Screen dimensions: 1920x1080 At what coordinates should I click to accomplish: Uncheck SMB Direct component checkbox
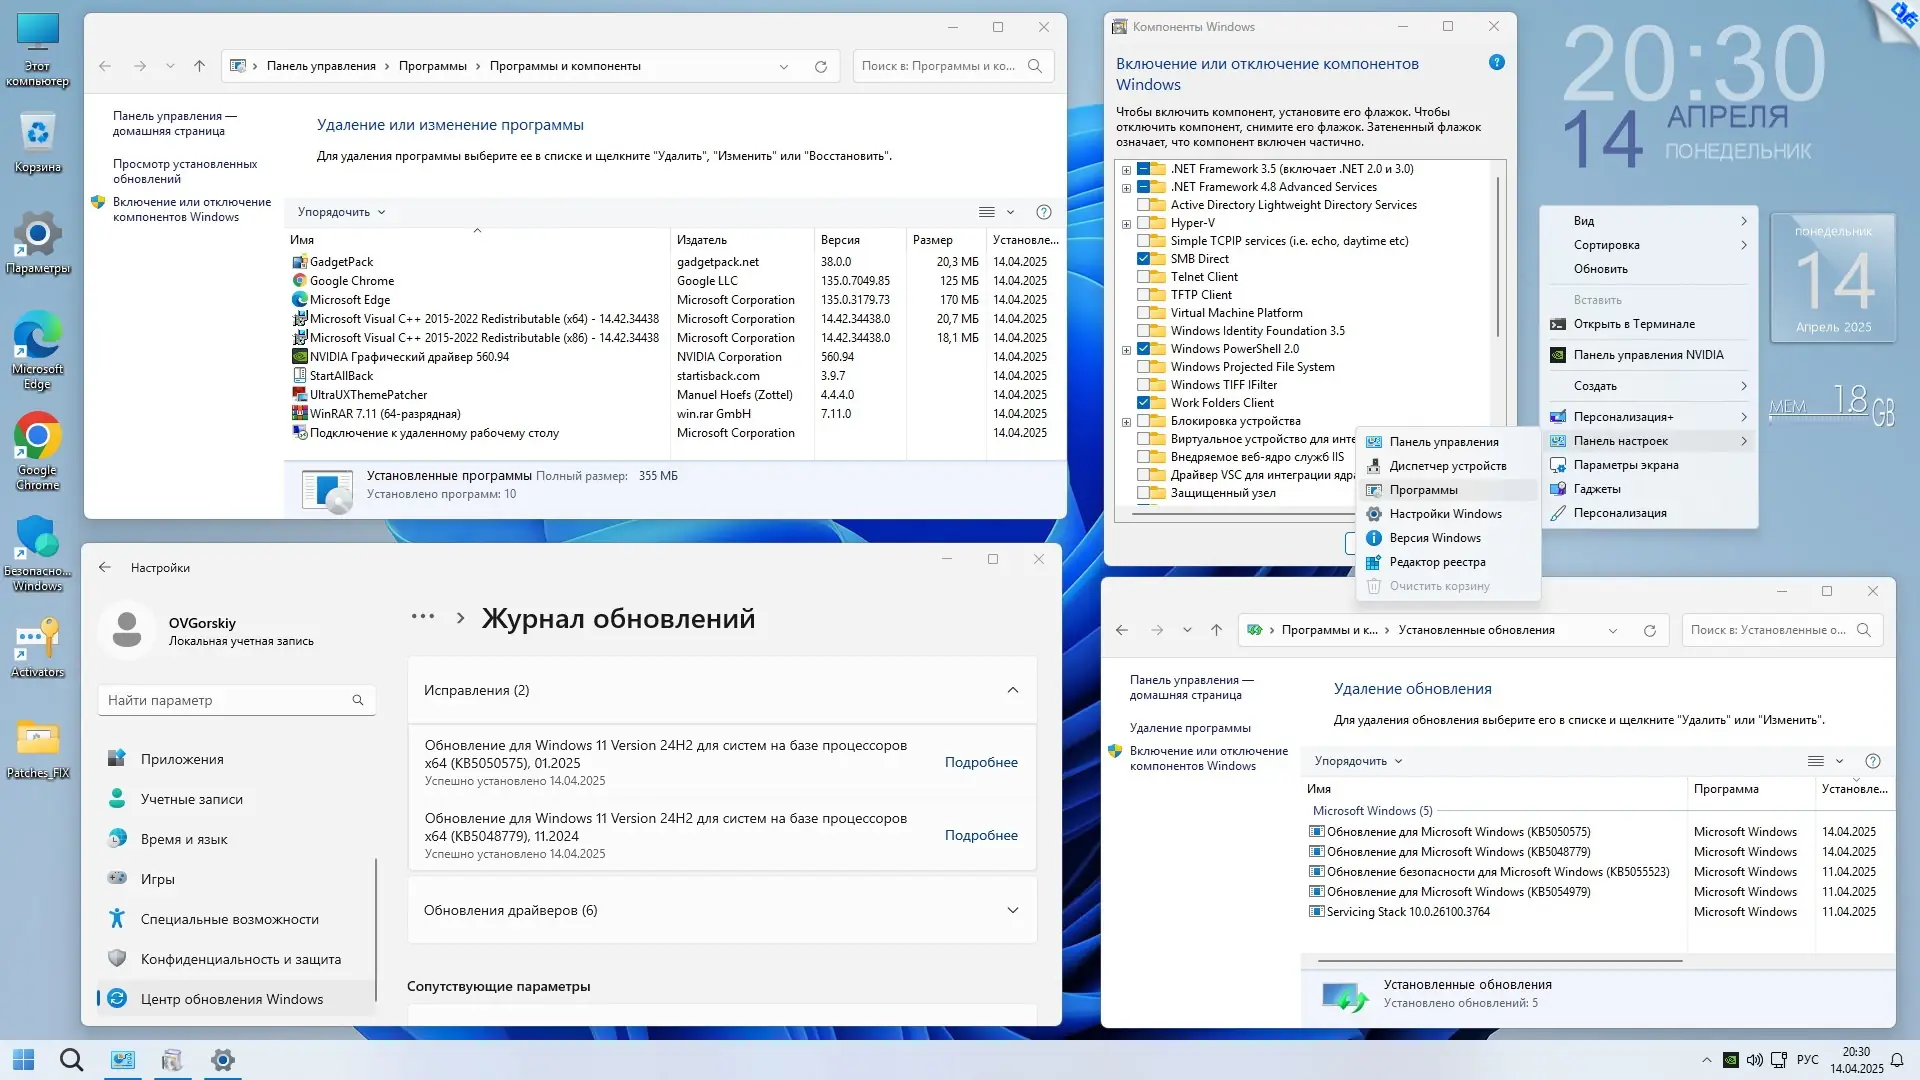pyautogui.click(x=1144, y=259)
